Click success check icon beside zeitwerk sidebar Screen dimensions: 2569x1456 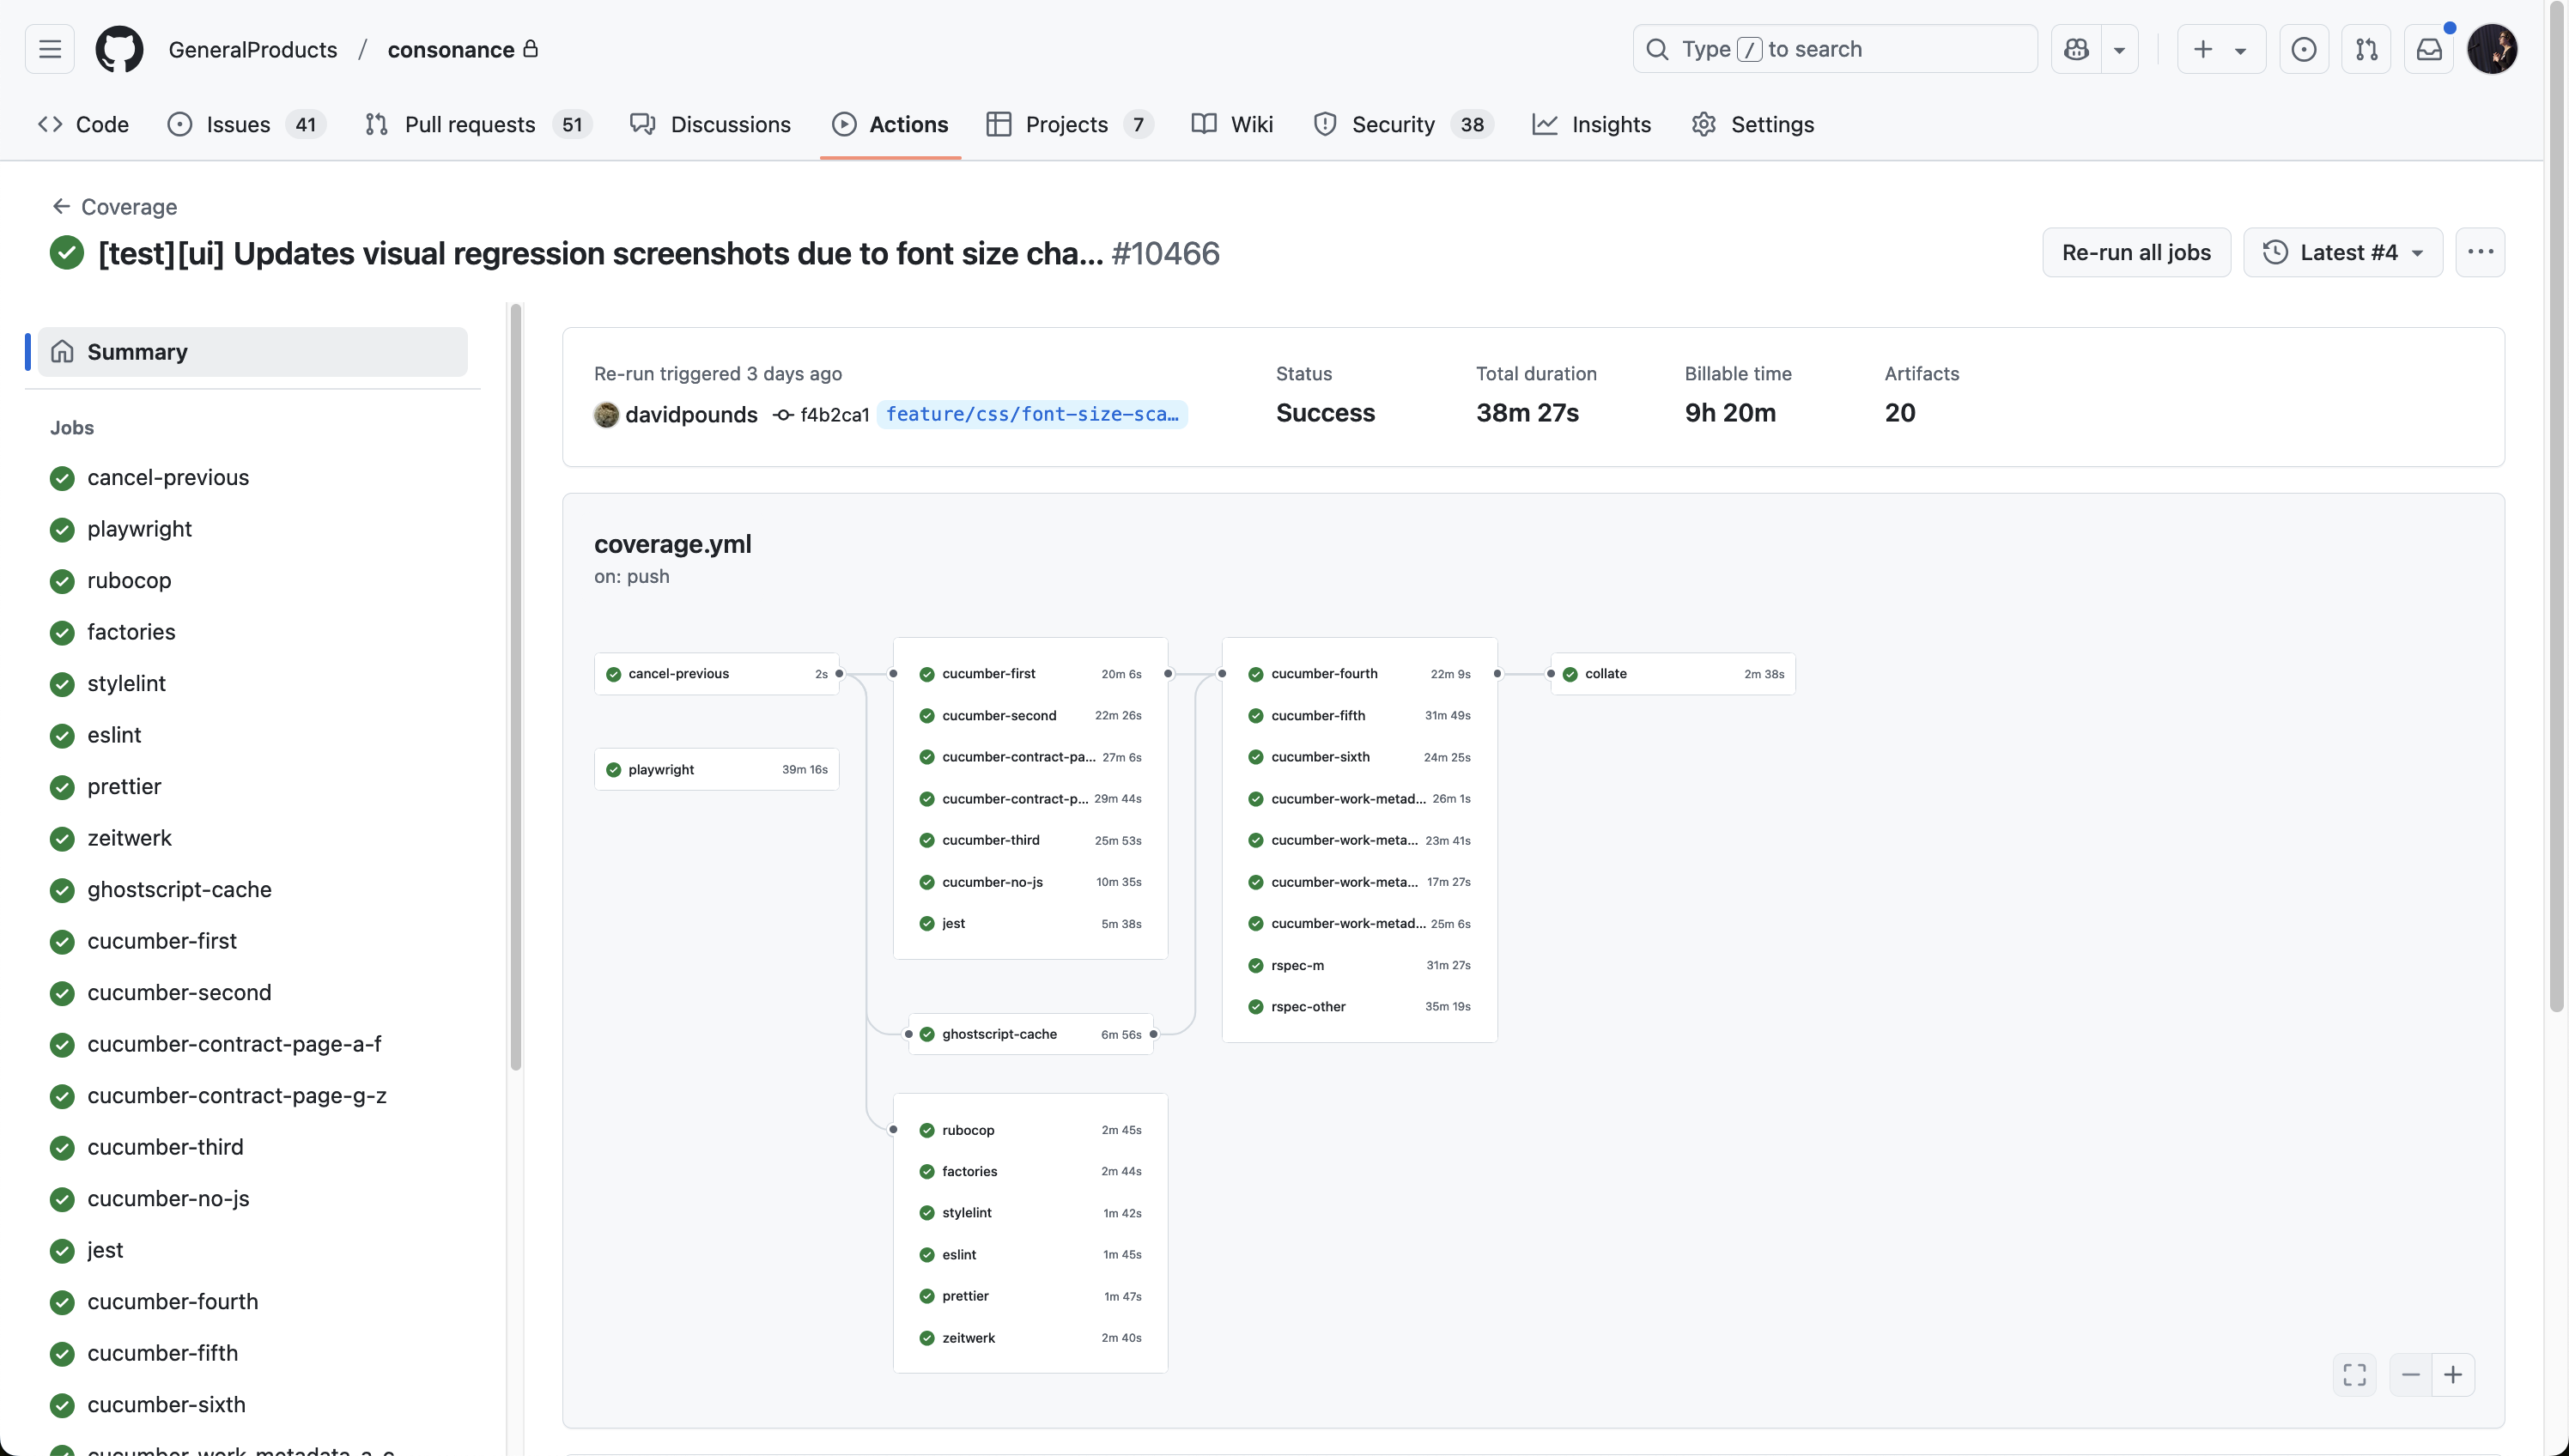(x=62, y=839)
